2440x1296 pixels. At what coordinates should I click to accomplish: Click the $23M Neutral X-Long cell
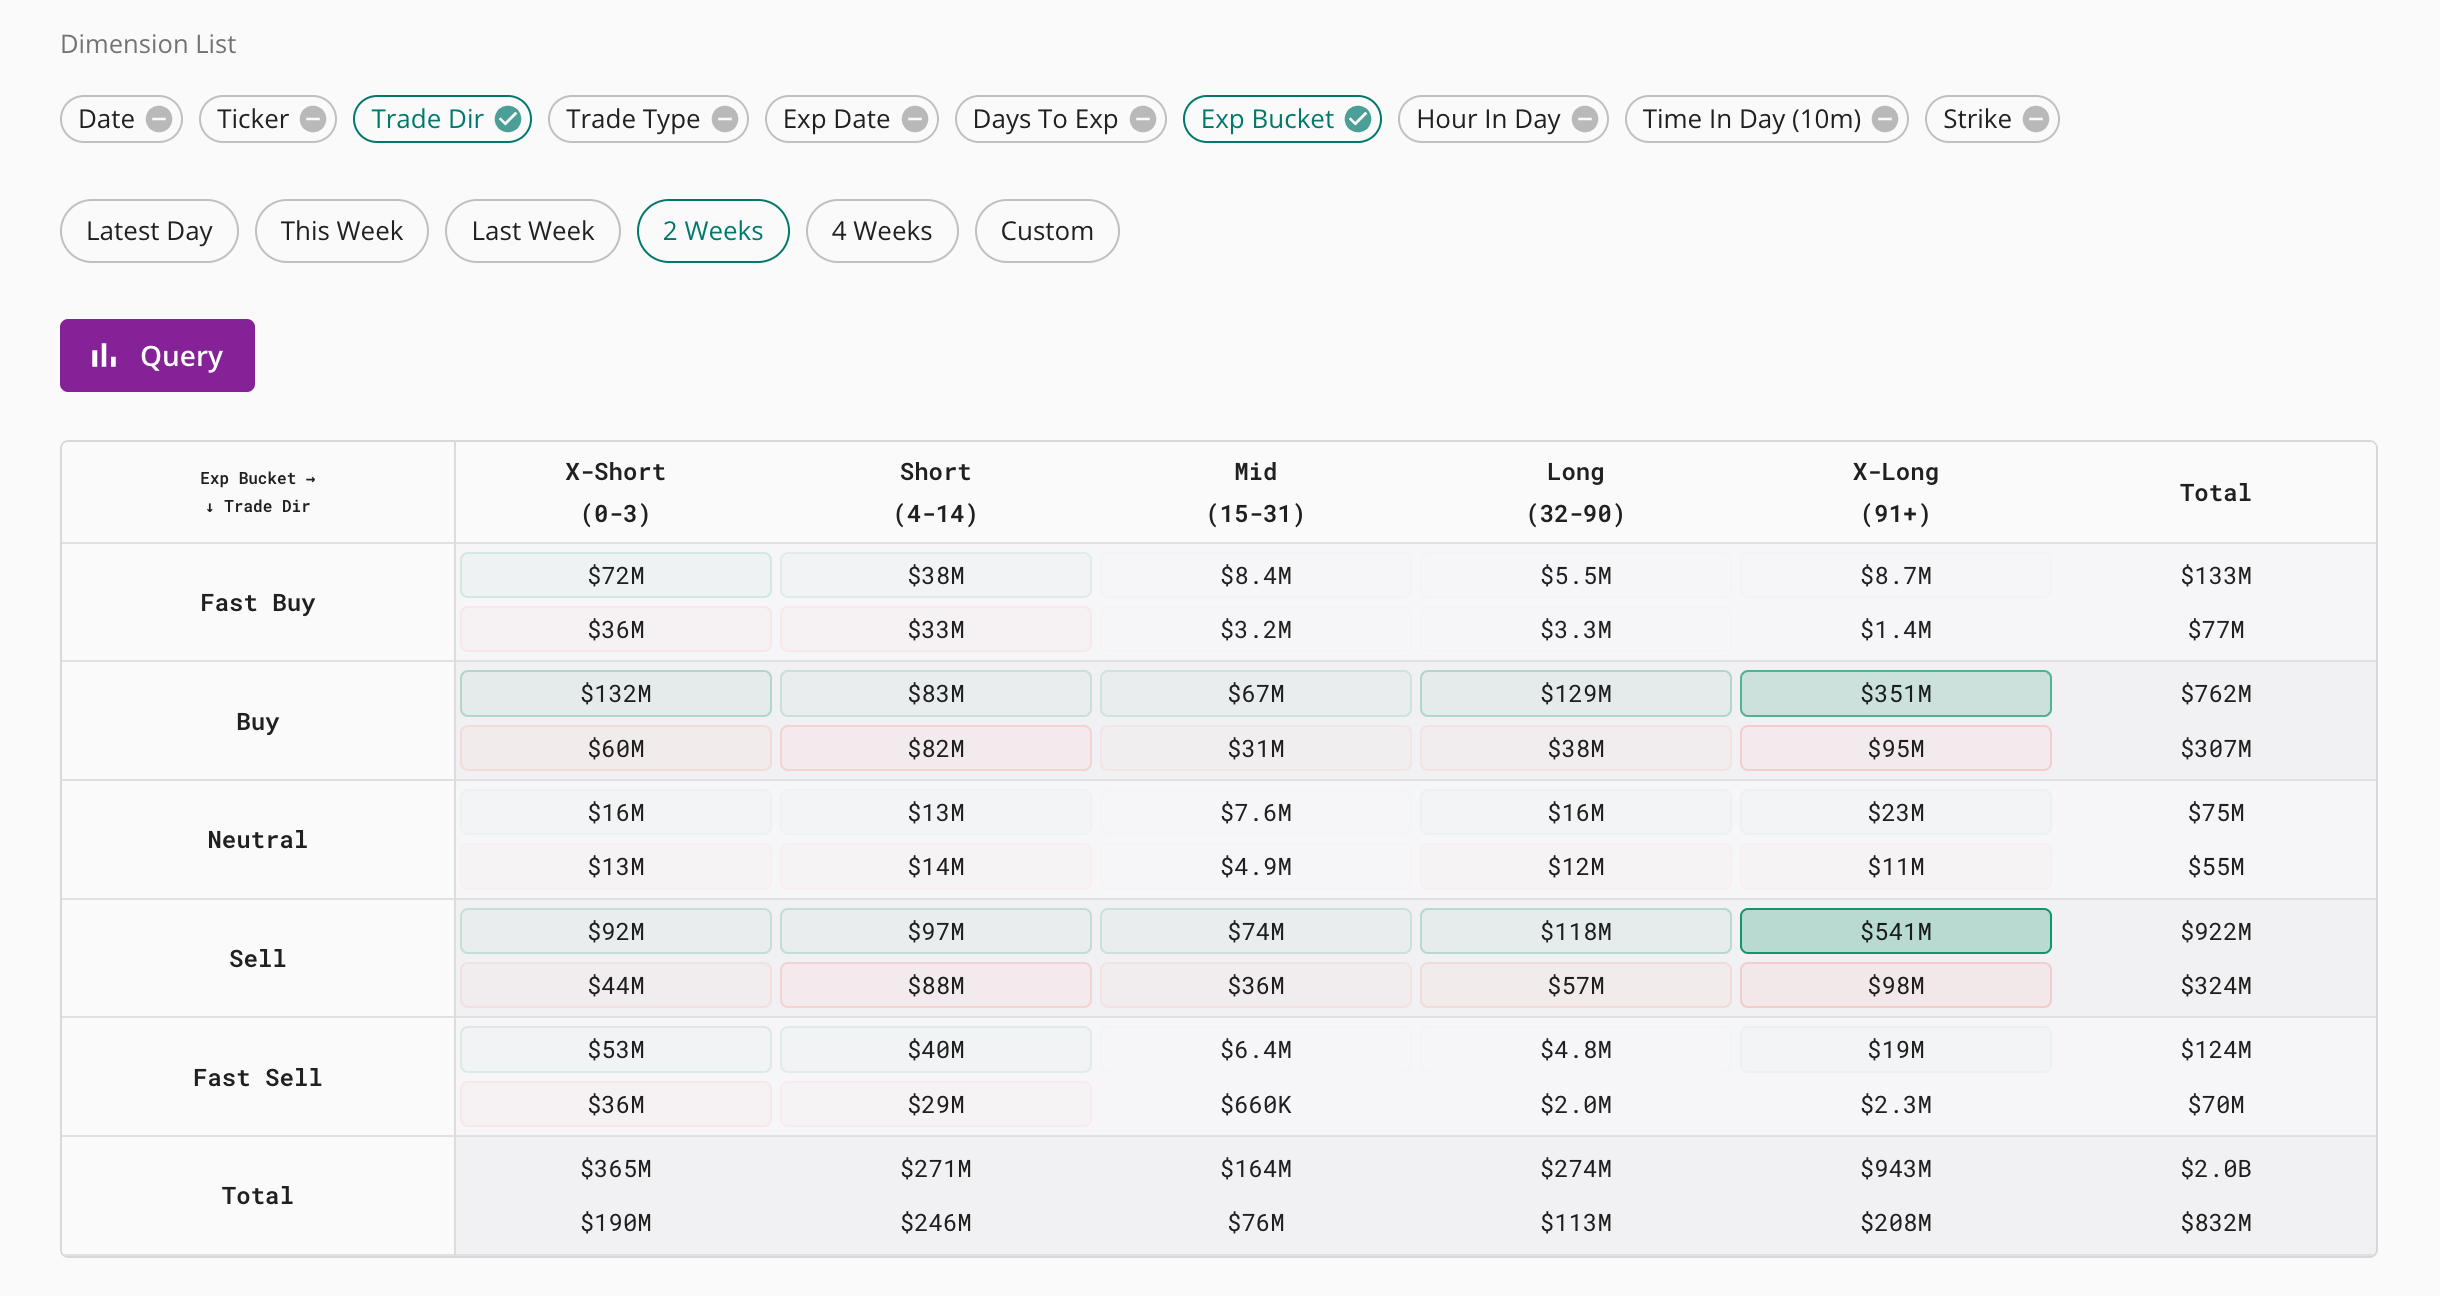pos(1896,813)
